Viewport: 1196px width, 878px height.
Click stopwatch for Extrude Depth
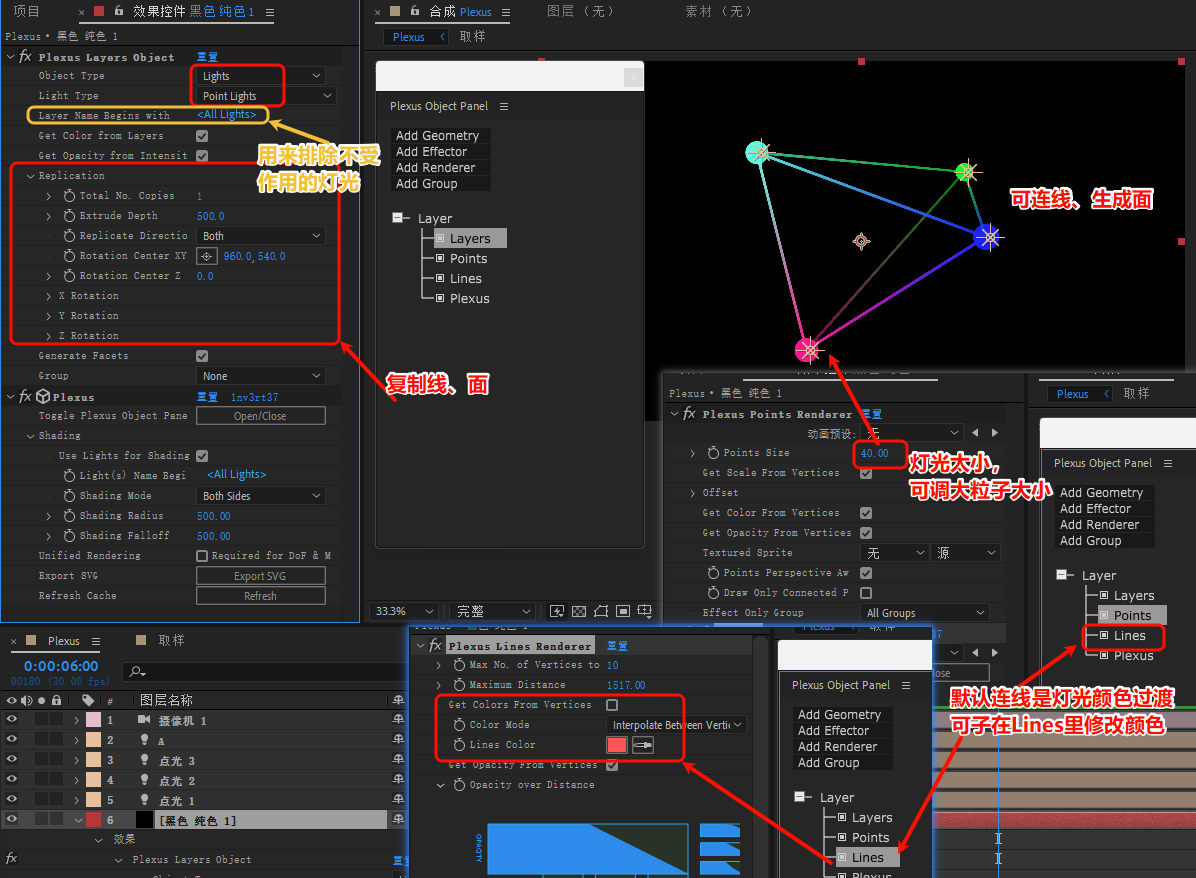pyautogui.click(x=69, y=216)
